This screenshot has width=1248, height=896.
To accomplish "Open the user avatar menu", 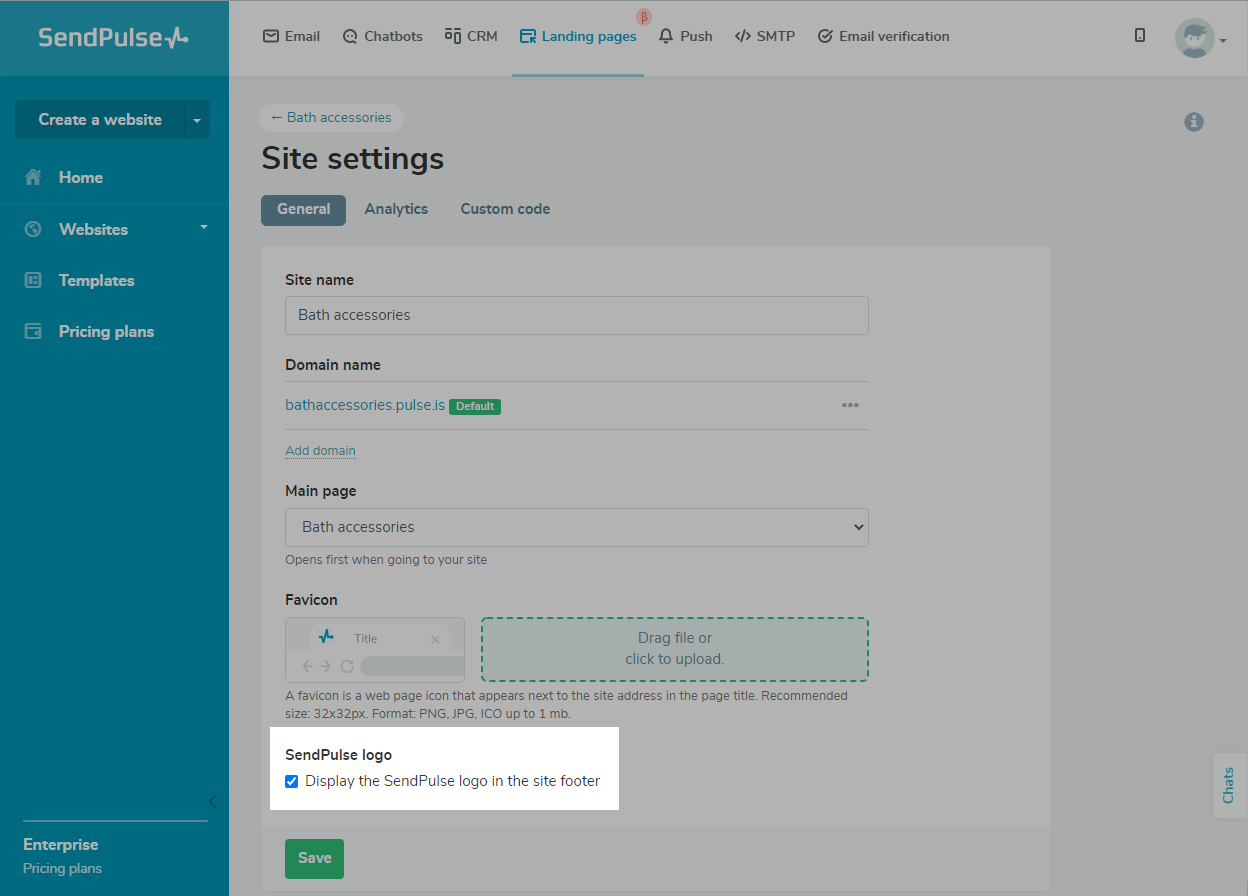I will pyautogui.click(x=1200, y=38).
